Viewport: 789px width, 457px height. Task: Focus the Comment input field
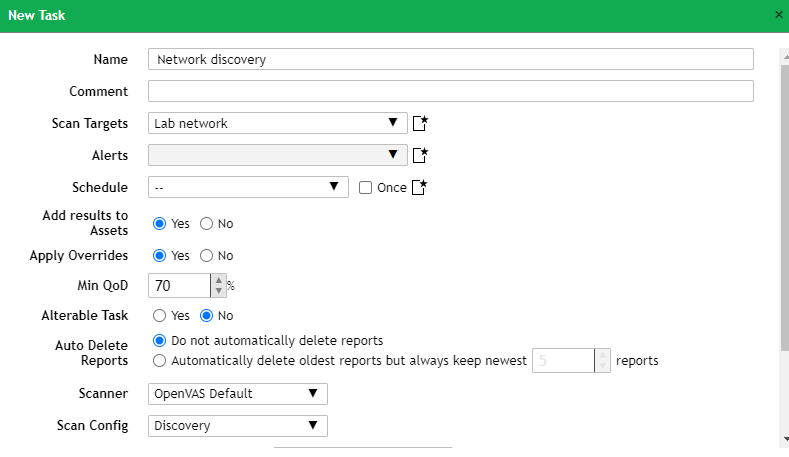tap(450, 91)
